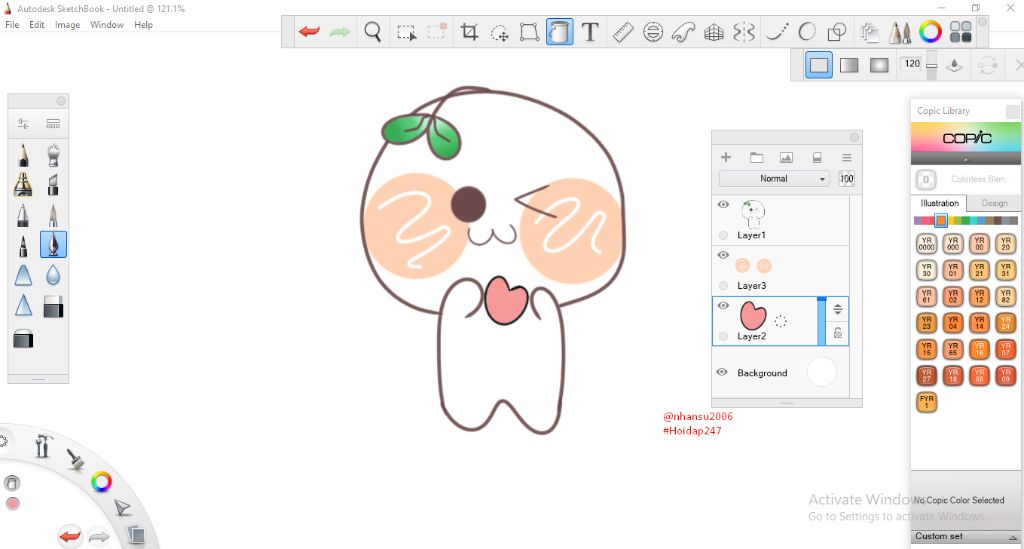The image size is (1024, 549).
Task: Choose Radial Gradient Fill mode
Action: (879, 65)
